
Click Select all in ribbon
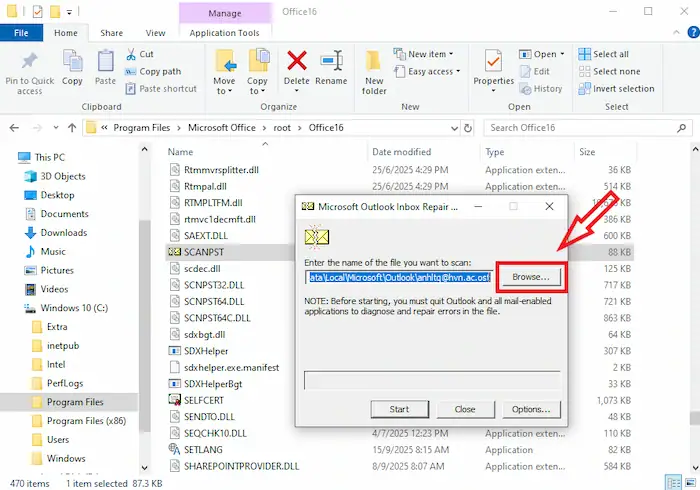(x=604, y=54)
